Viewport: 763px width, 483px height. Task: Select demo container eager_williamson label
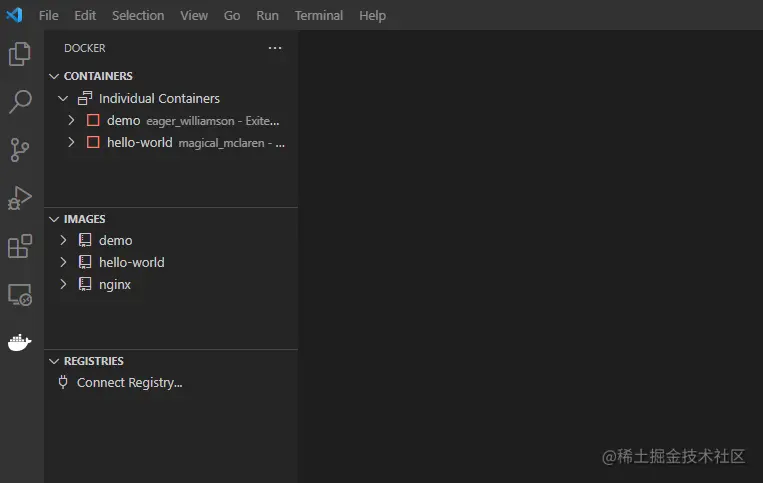pyautogui.click(x=193, y=121)
